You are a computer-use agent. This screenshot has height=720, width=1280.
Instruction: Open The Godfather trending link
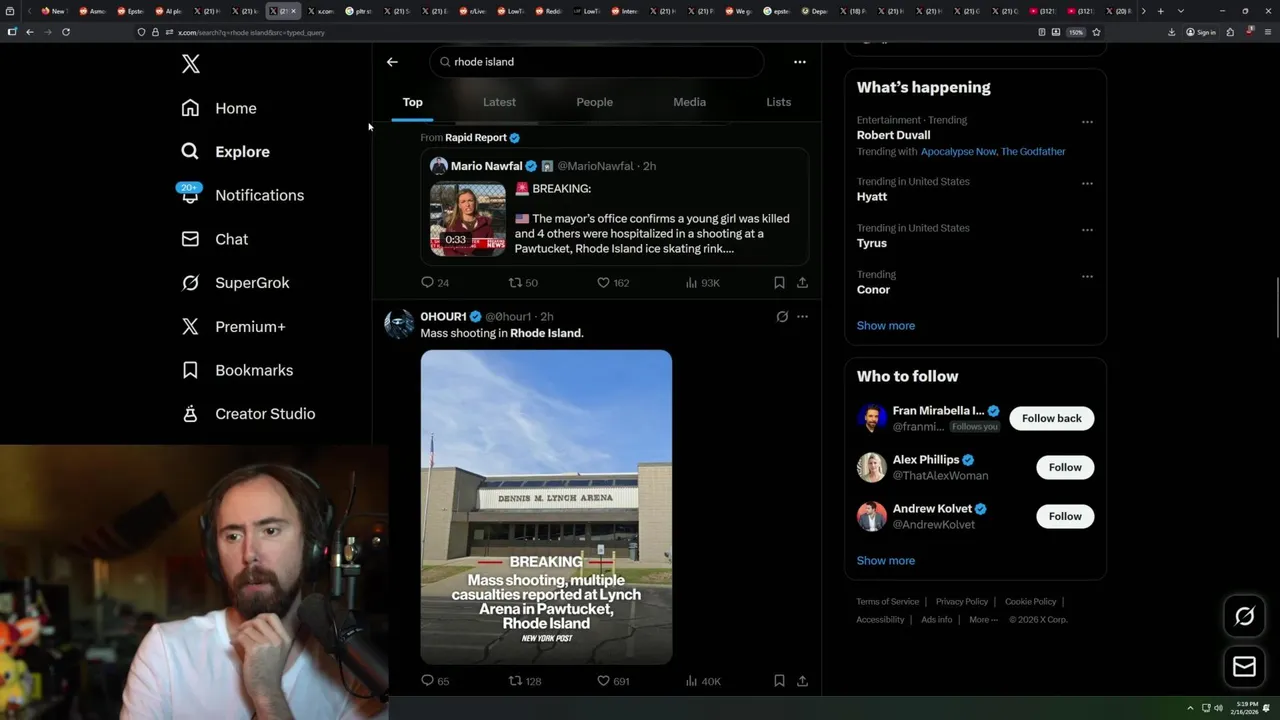pyautogui.click(x=1033, y=152)
